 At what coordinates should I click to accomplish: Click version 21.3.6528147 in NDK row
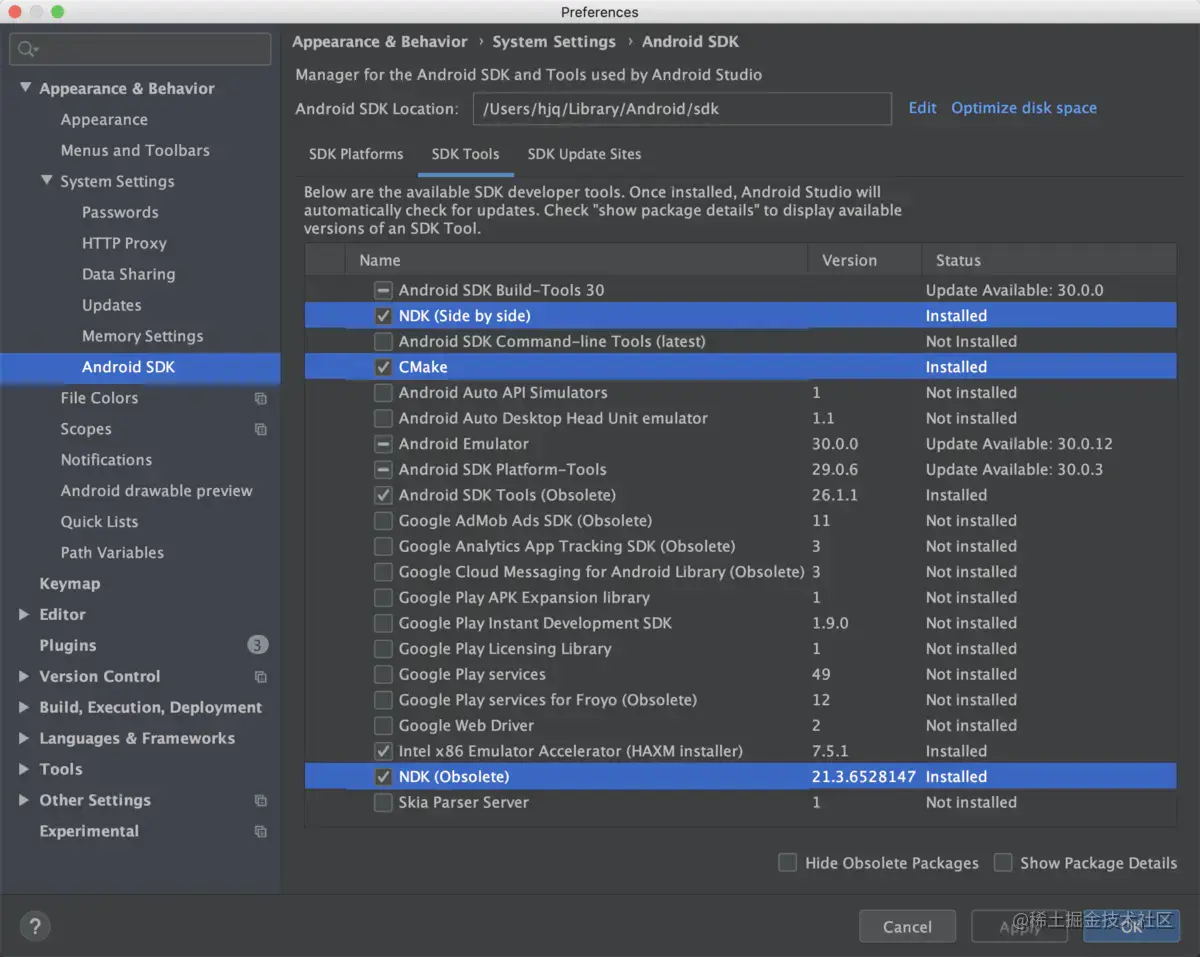click(863, 777)
